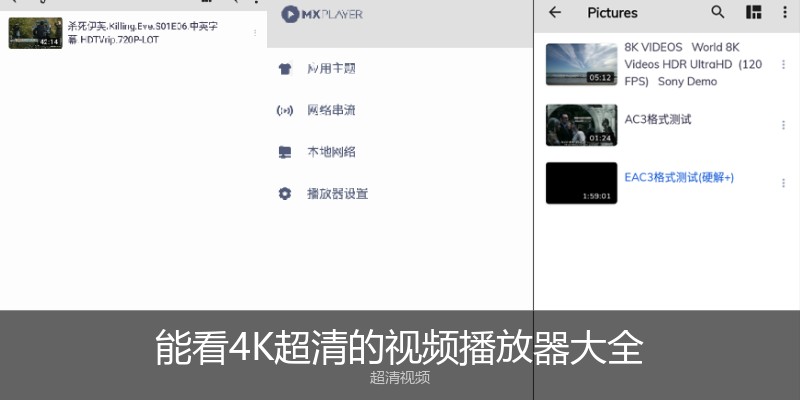Click the MX Player logo

(x=322, y=14)
